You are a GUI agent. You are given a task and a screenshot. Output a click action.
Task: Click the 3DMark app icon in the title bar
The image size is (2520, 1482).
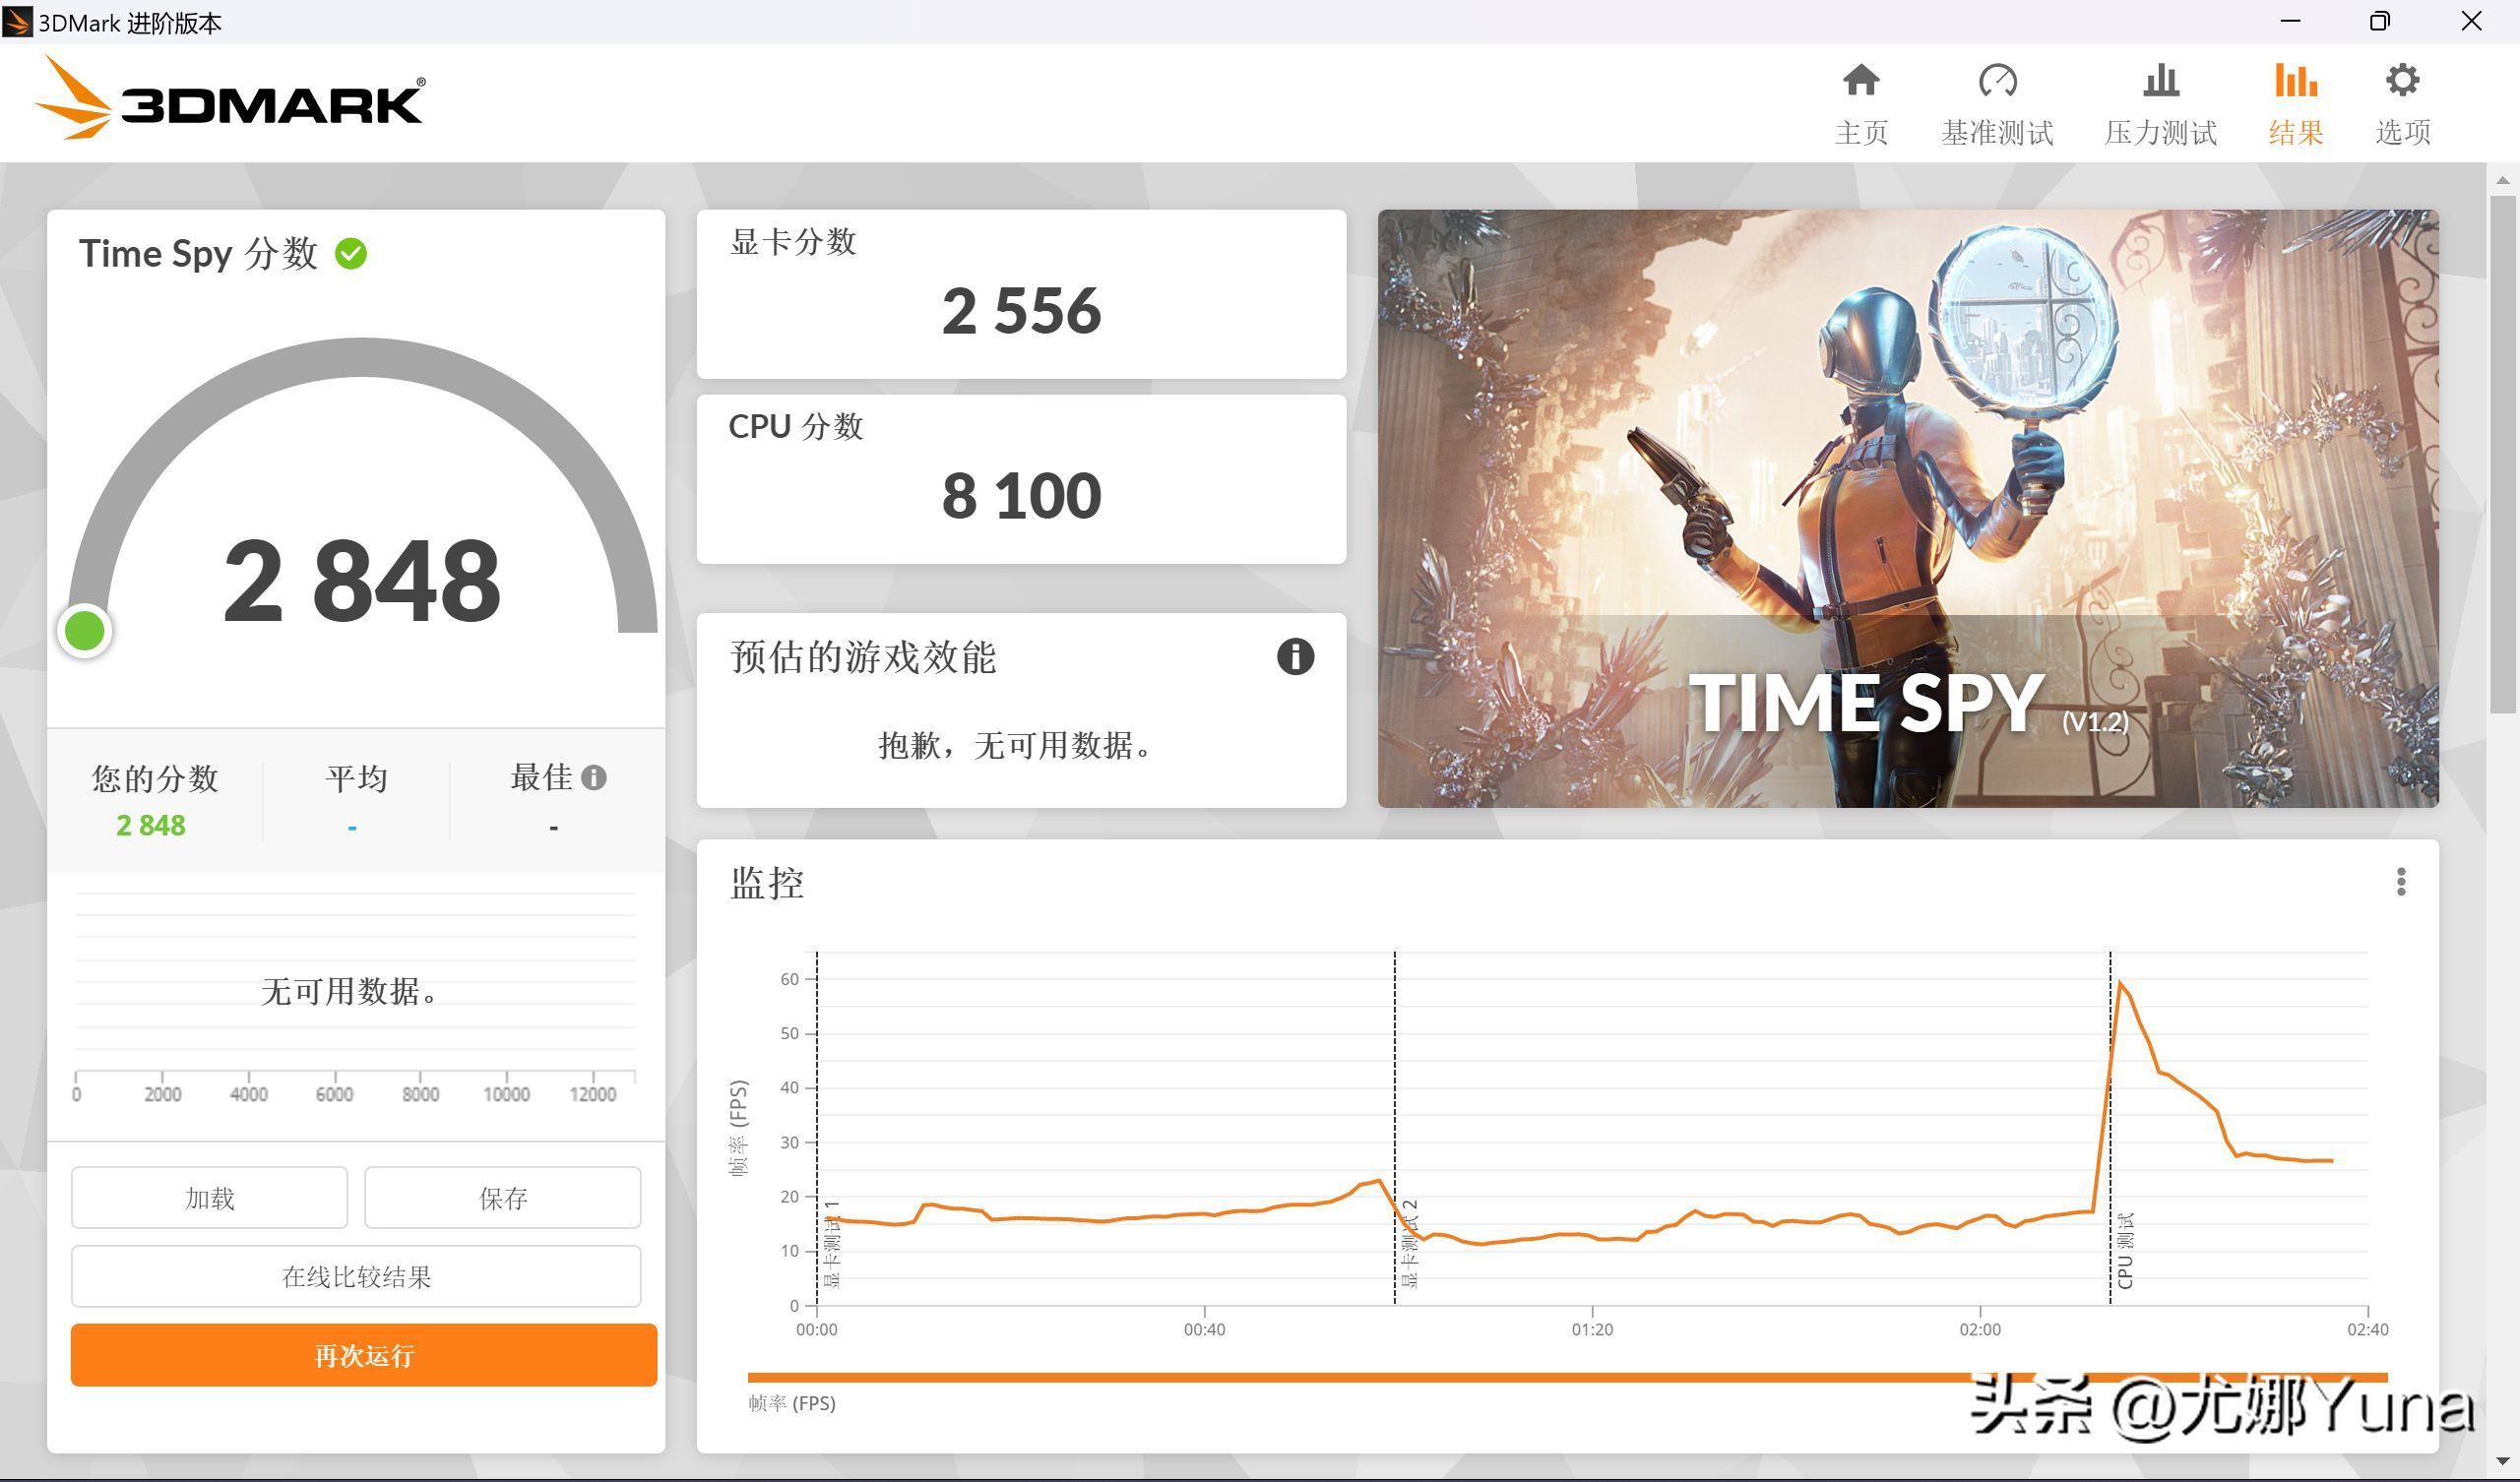[17, 21]
